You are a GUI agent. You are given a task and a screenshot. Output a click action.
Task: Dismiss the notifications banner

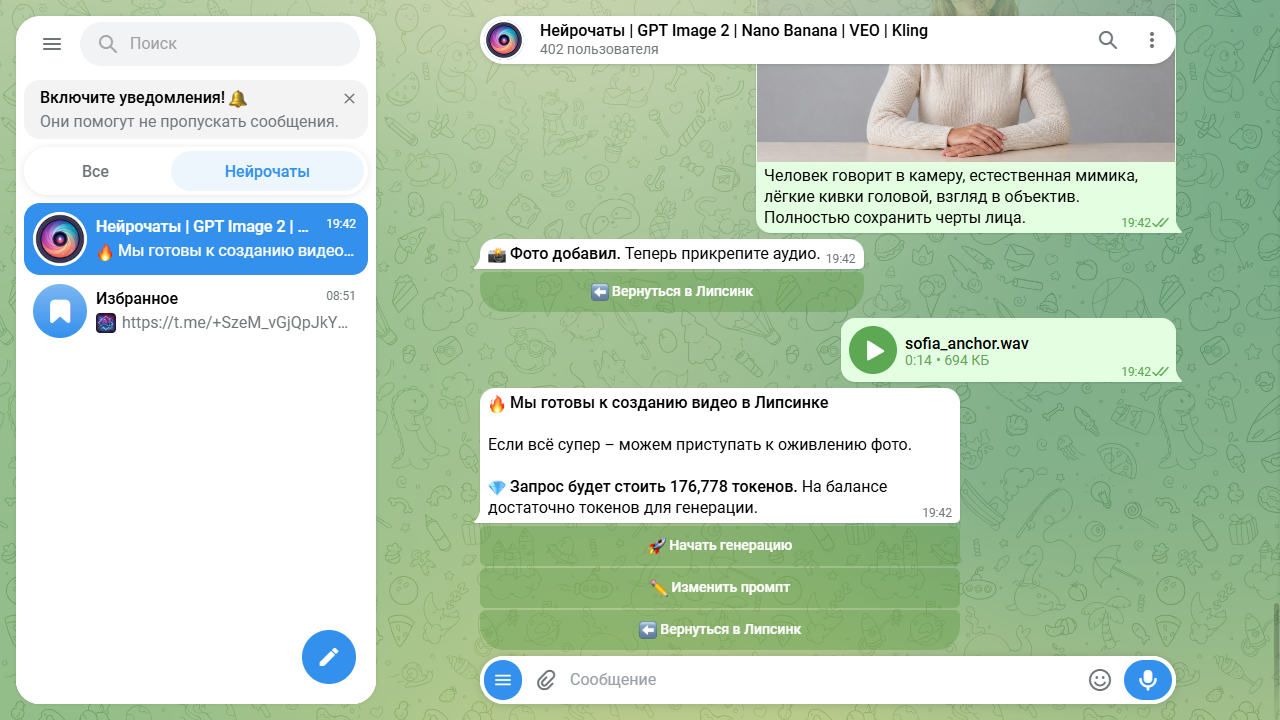[349, 98]
